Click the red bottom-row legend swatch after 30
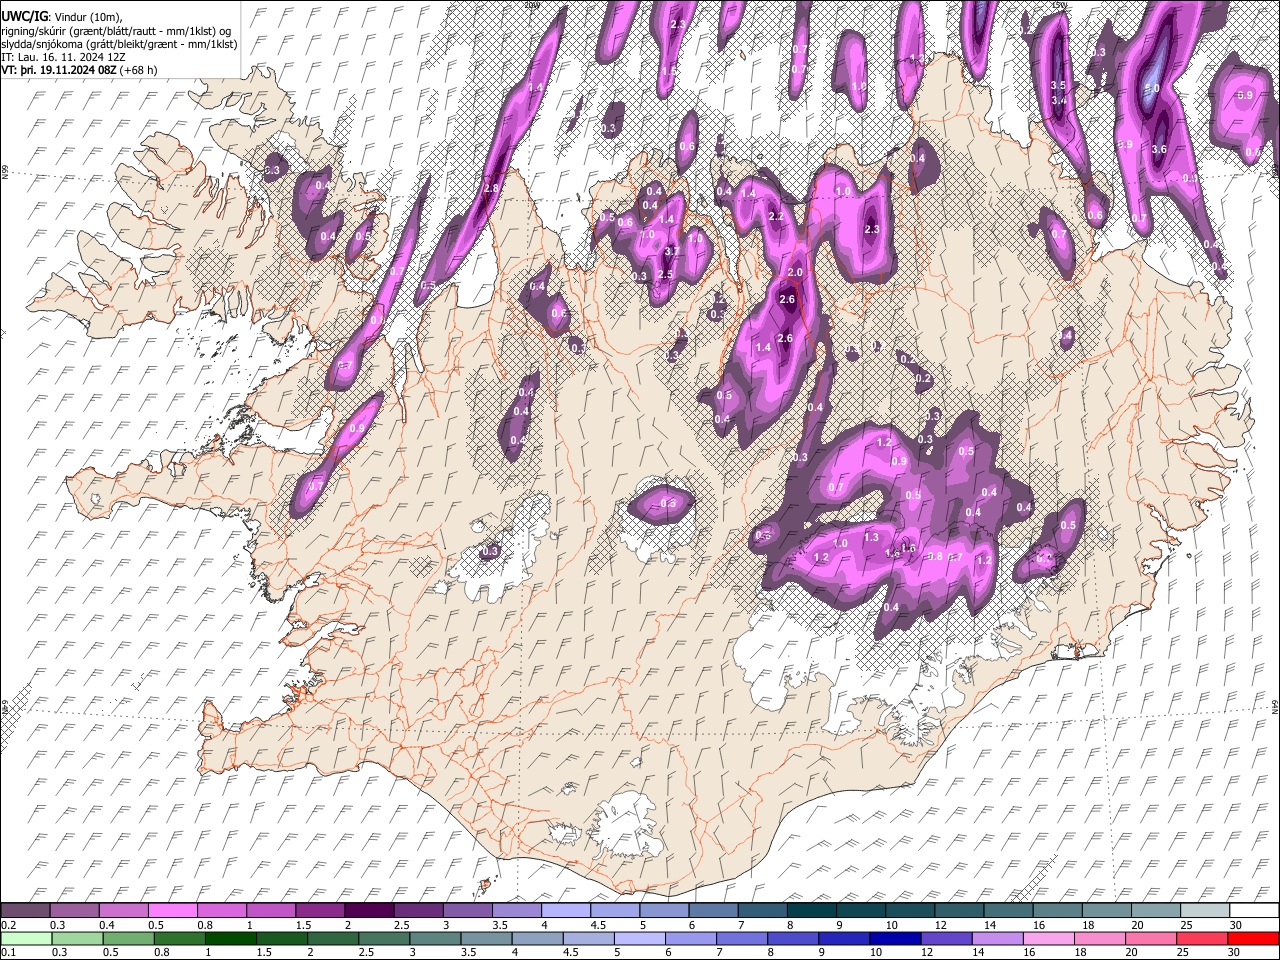Screen dimensions: 1280x960 click(1255, 938)
